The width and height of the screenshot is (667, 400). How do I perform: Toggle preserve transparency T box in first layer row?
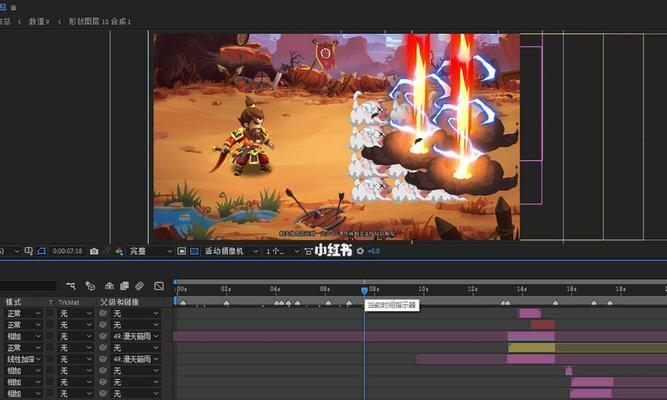pyautogui.click(x=50, y=313)
